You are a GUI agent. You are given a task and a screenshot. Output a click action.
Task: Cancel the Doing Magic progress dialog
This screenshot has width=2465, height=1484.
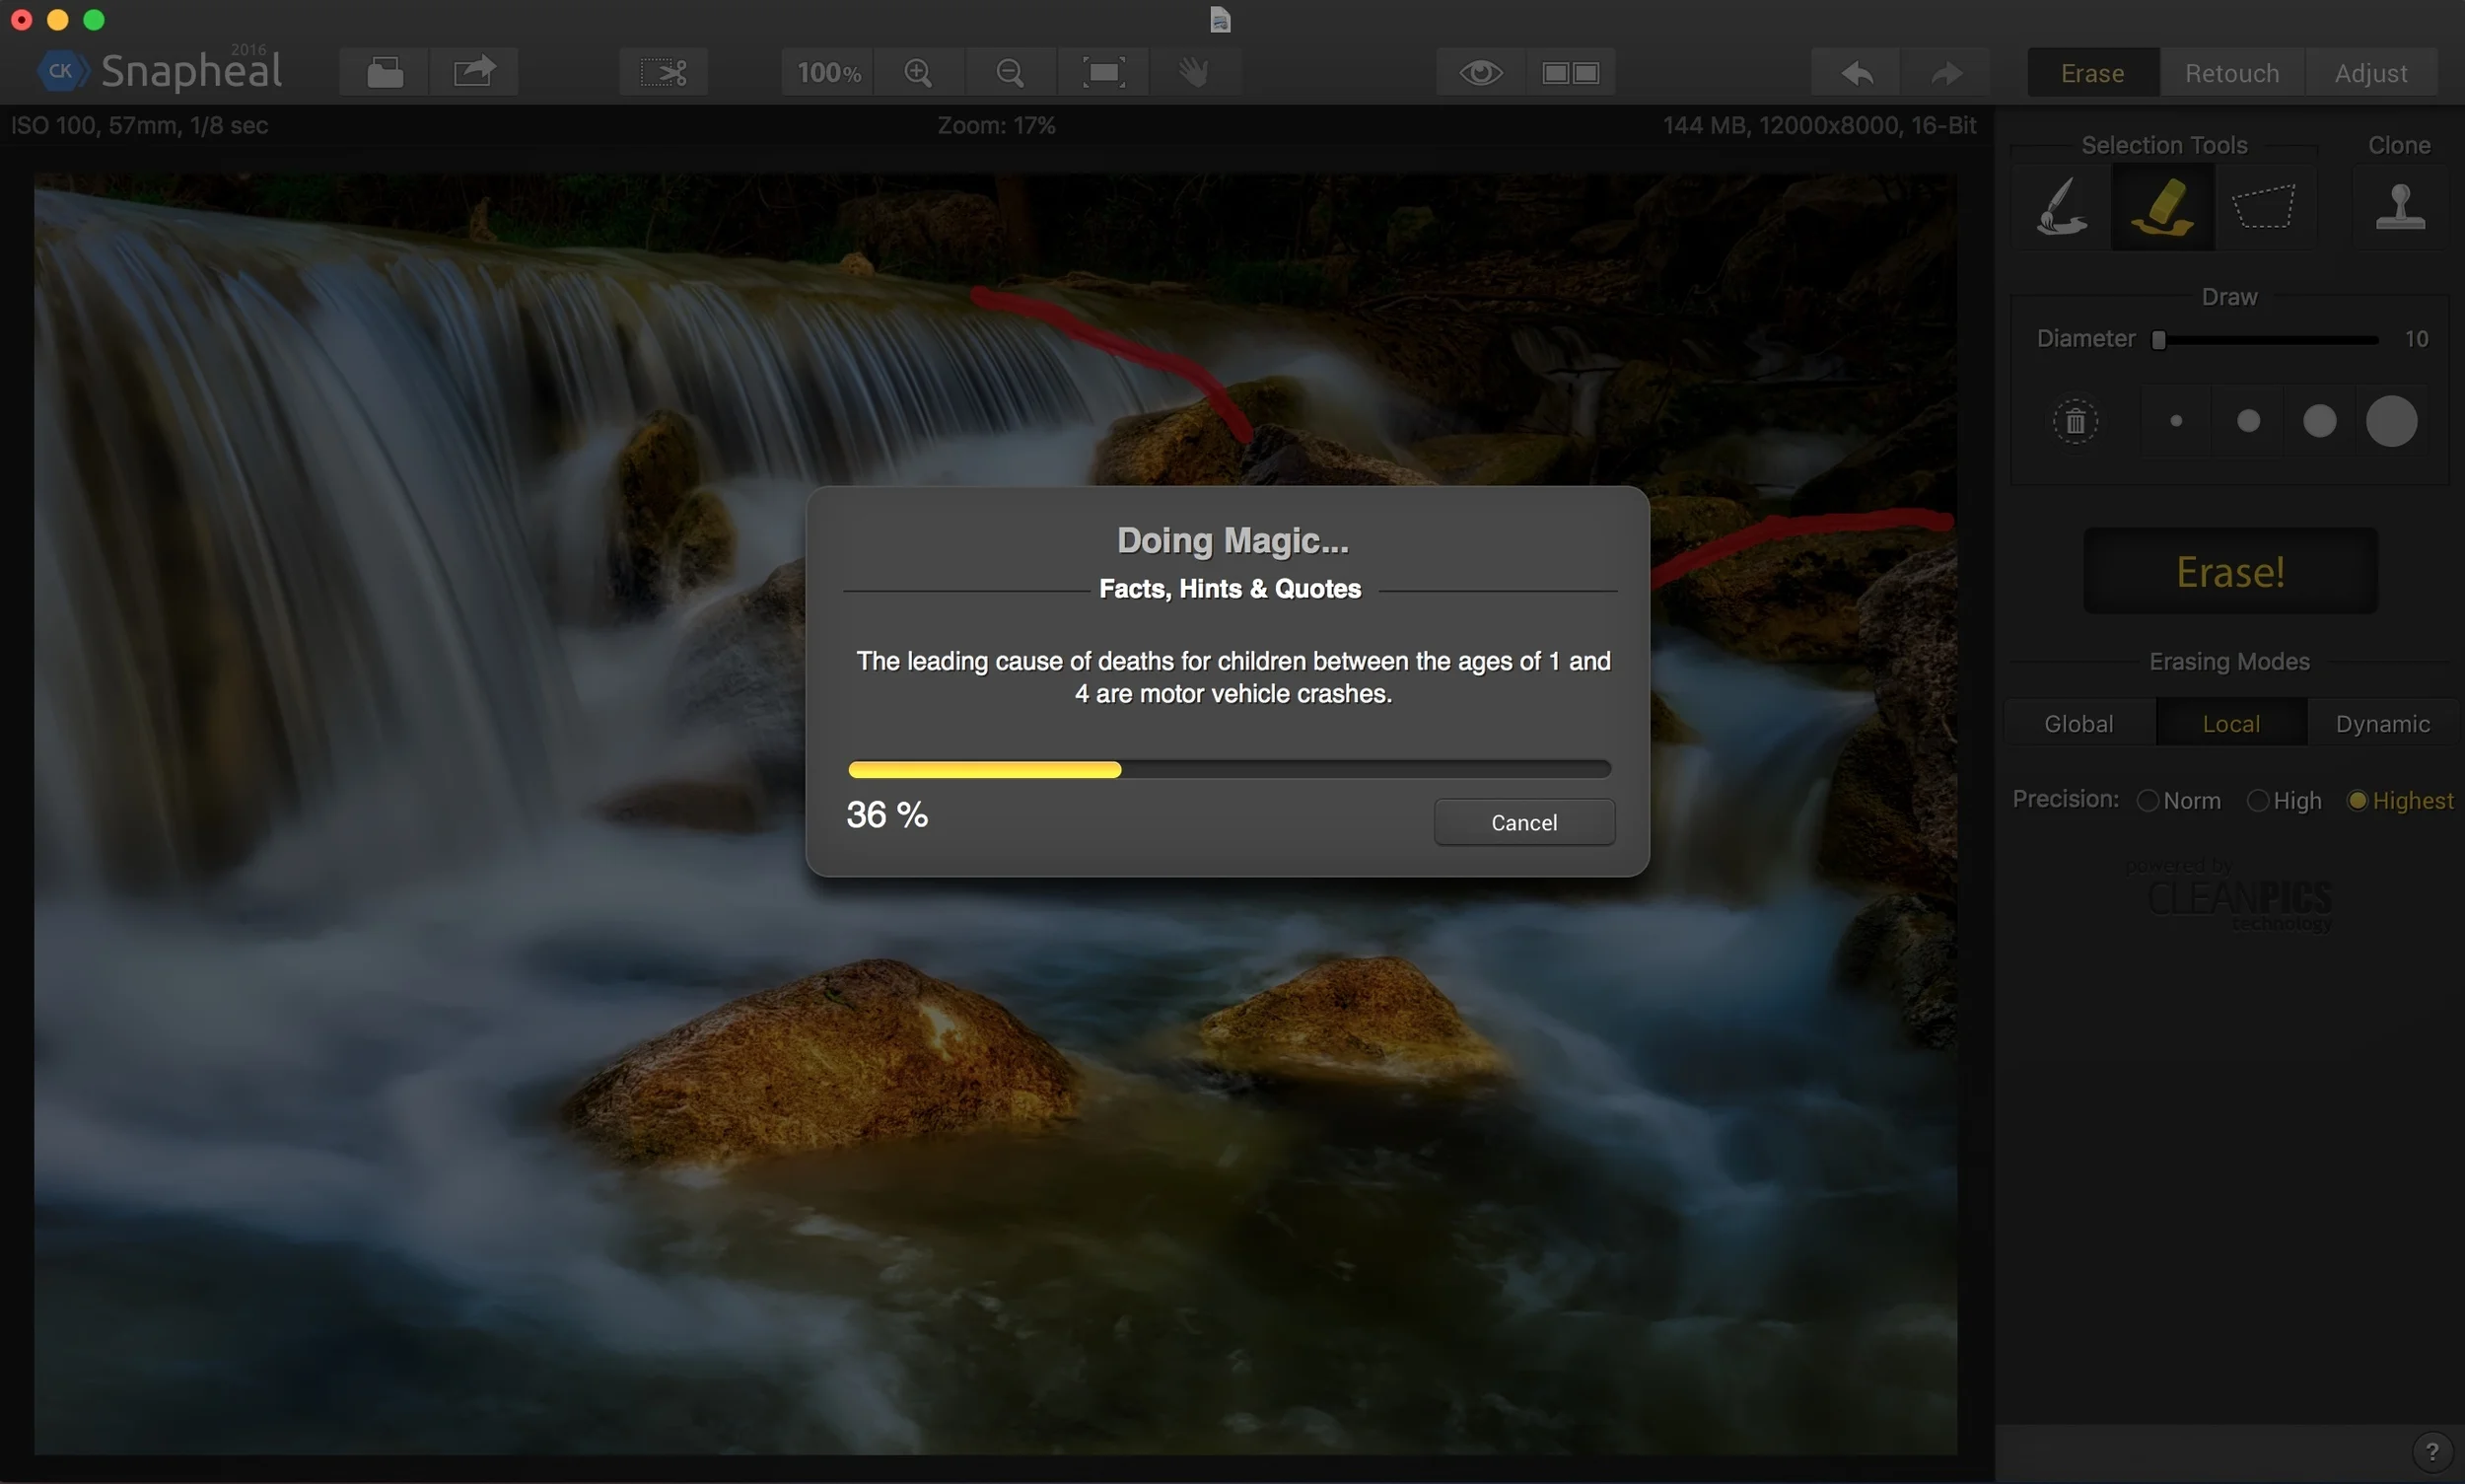tap(1523, 822)
